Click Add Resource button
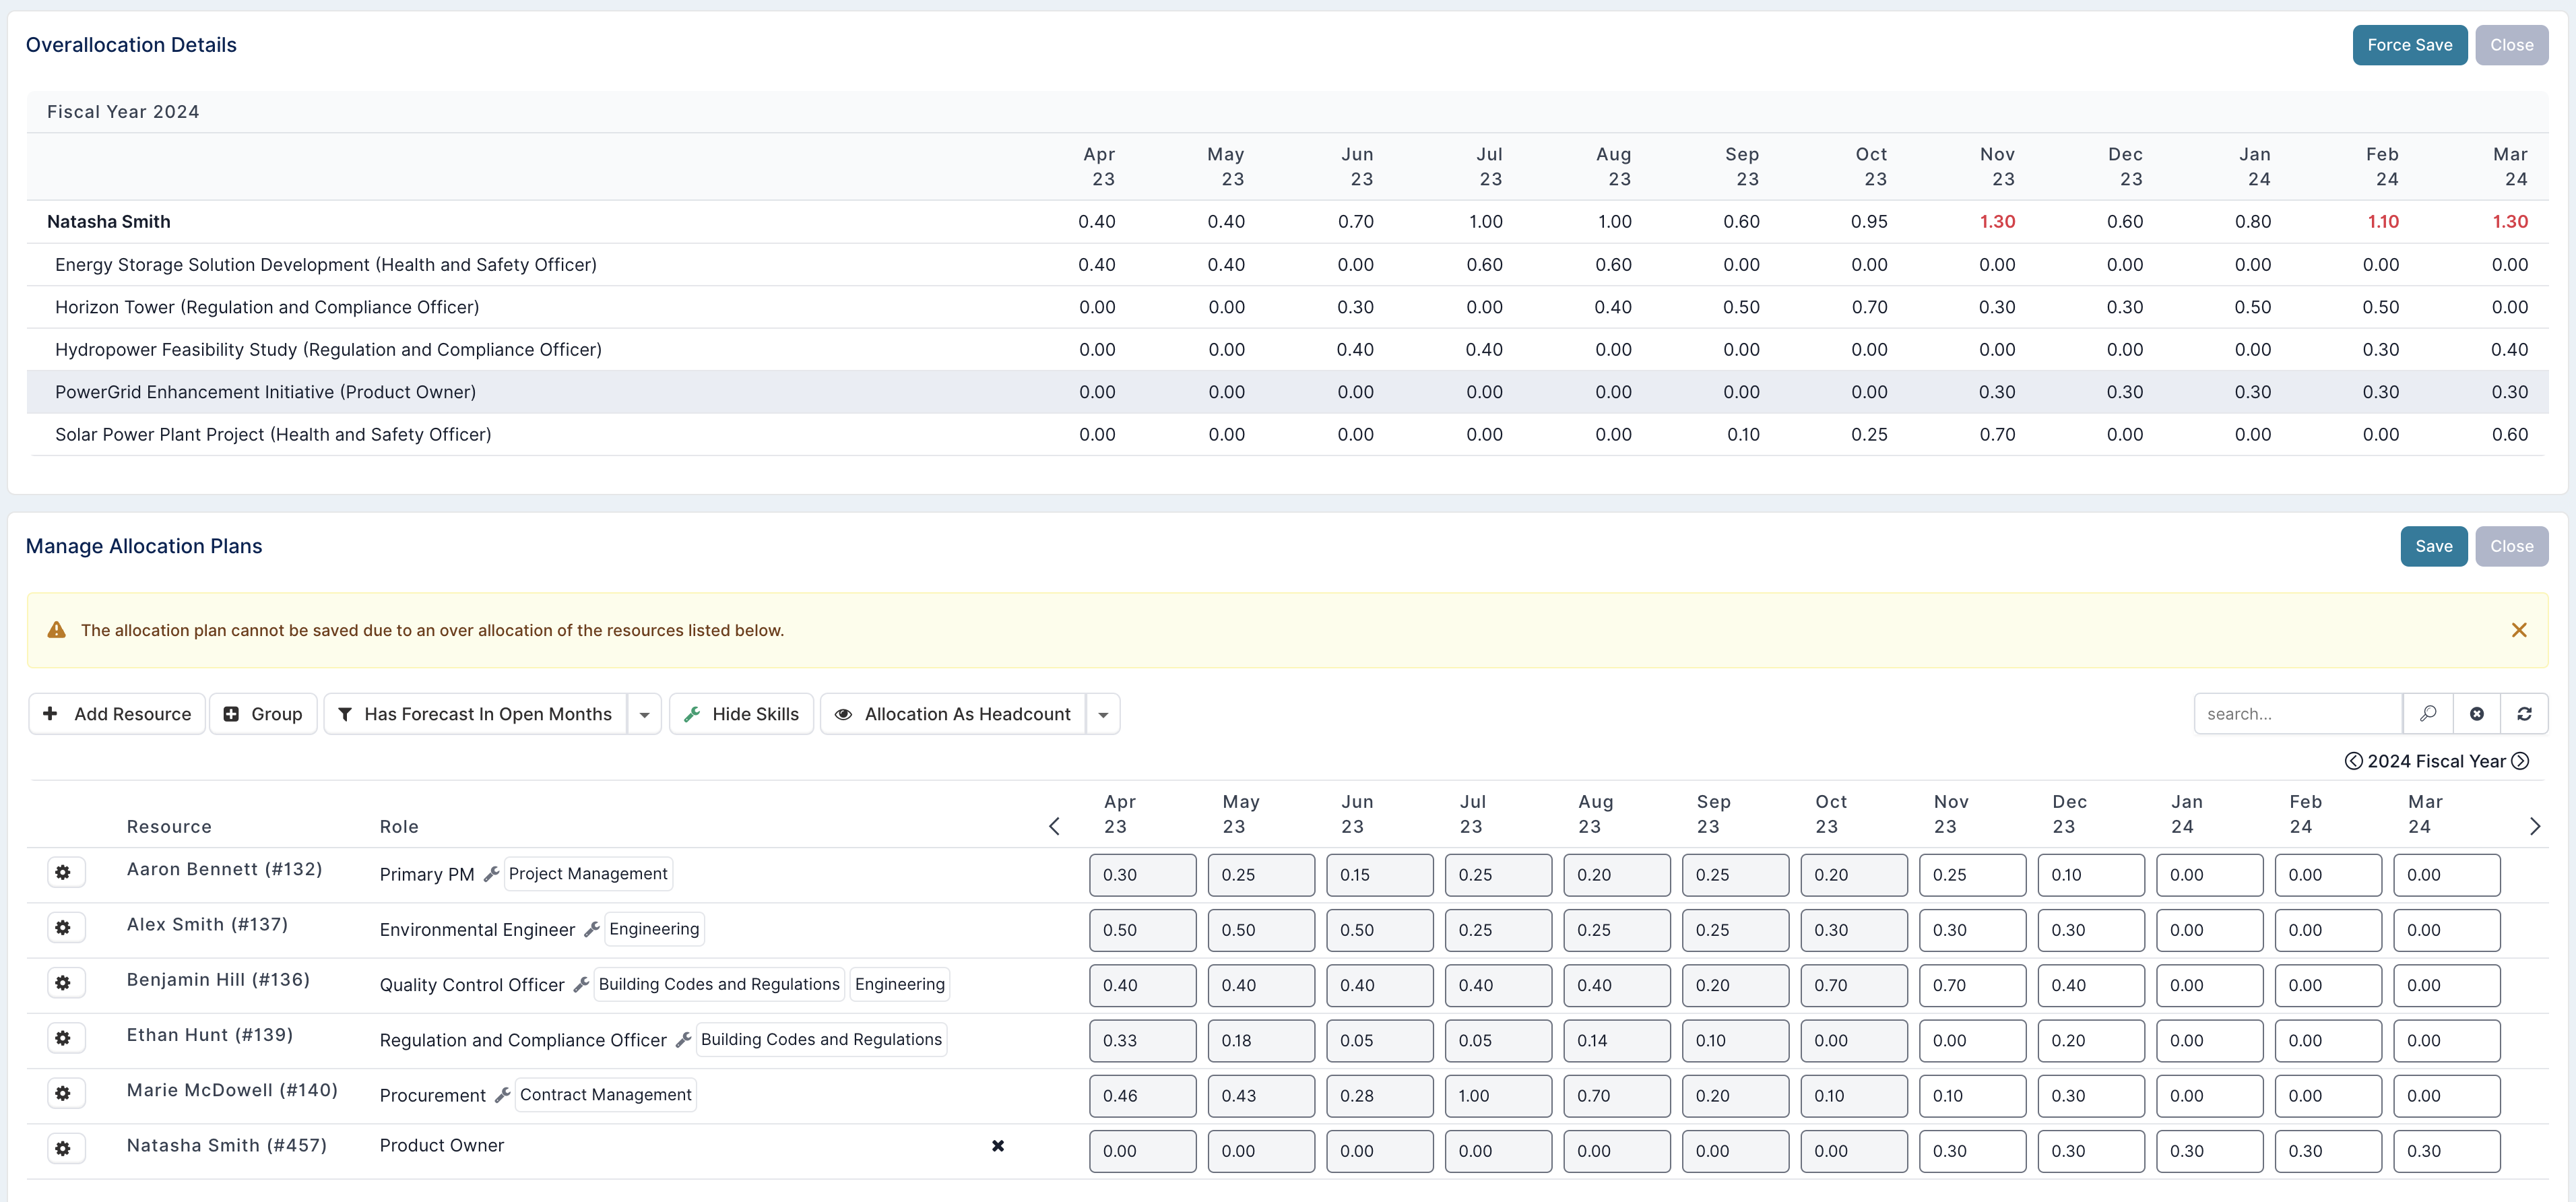 (x=117, y=714)
